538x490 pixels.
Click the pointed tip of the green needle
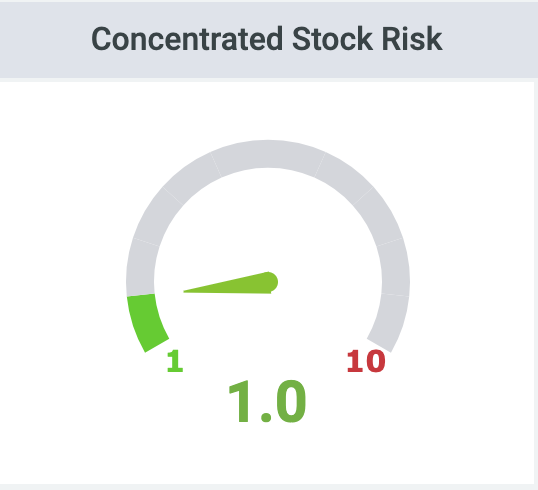point(187,291)
